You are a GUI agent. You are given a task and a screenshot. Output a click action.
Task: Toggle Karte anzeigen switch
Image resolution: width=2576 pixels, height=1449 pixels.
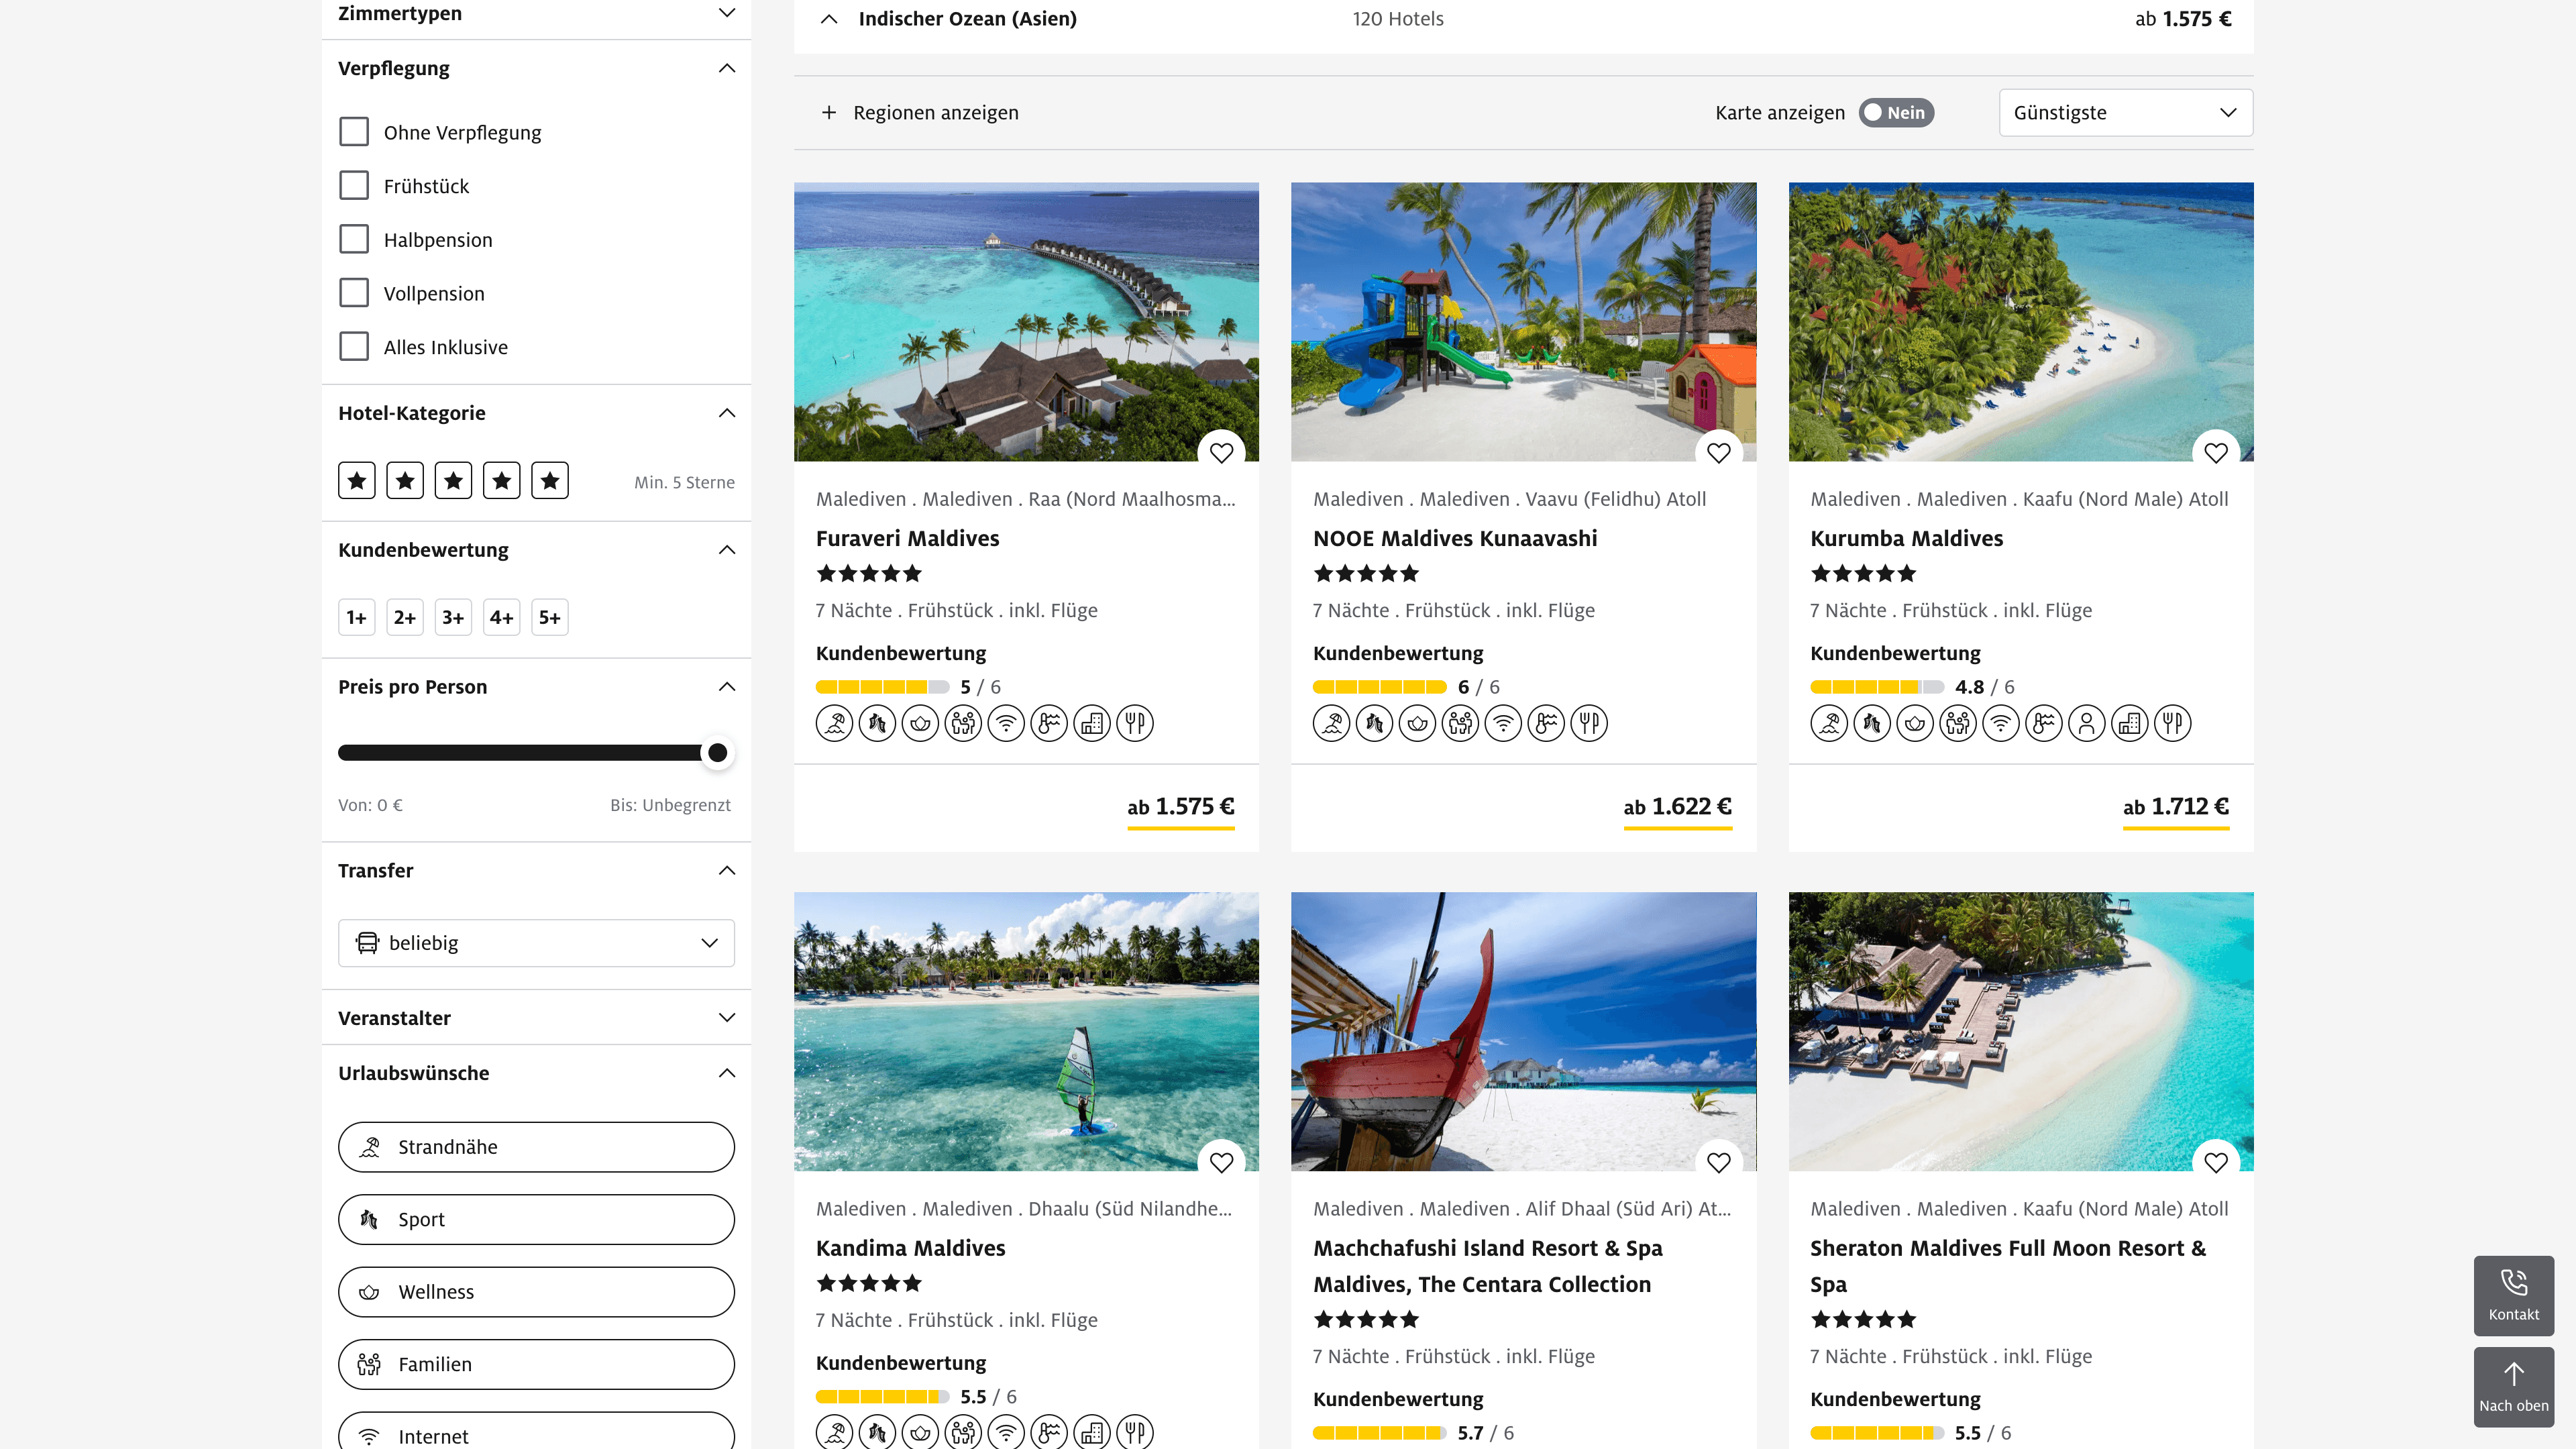[1896, 113]
